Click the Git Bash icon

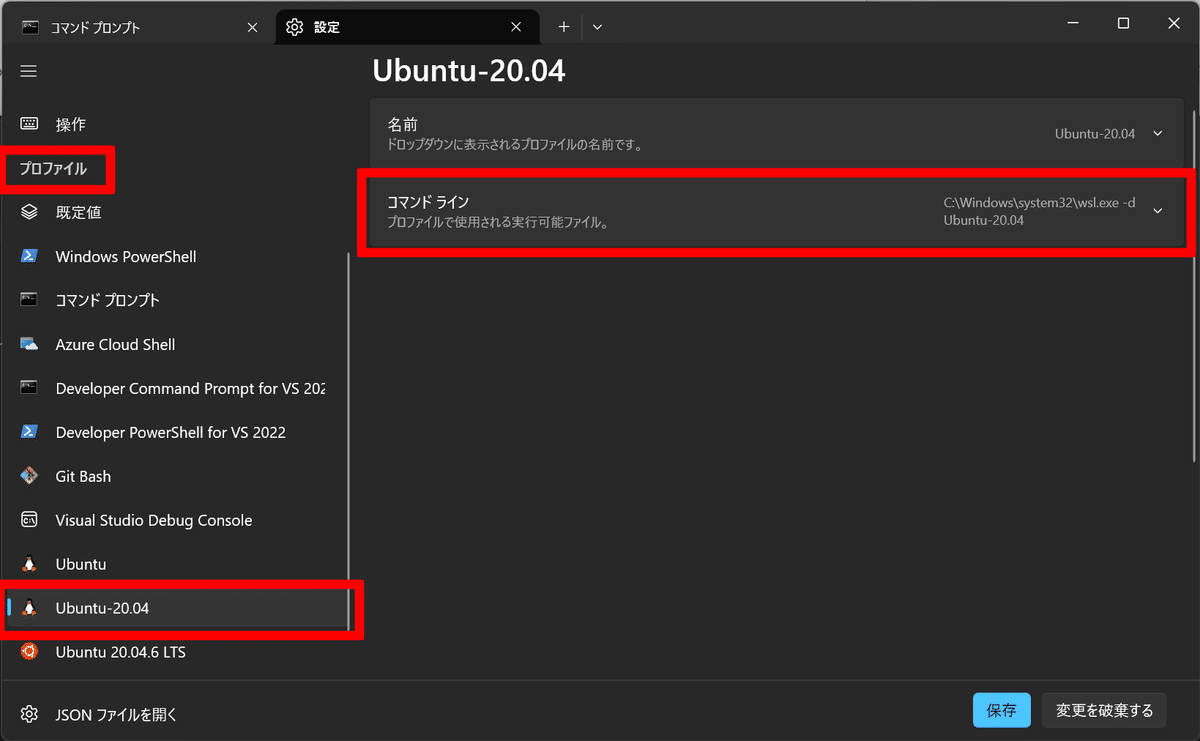click(29, 476)
